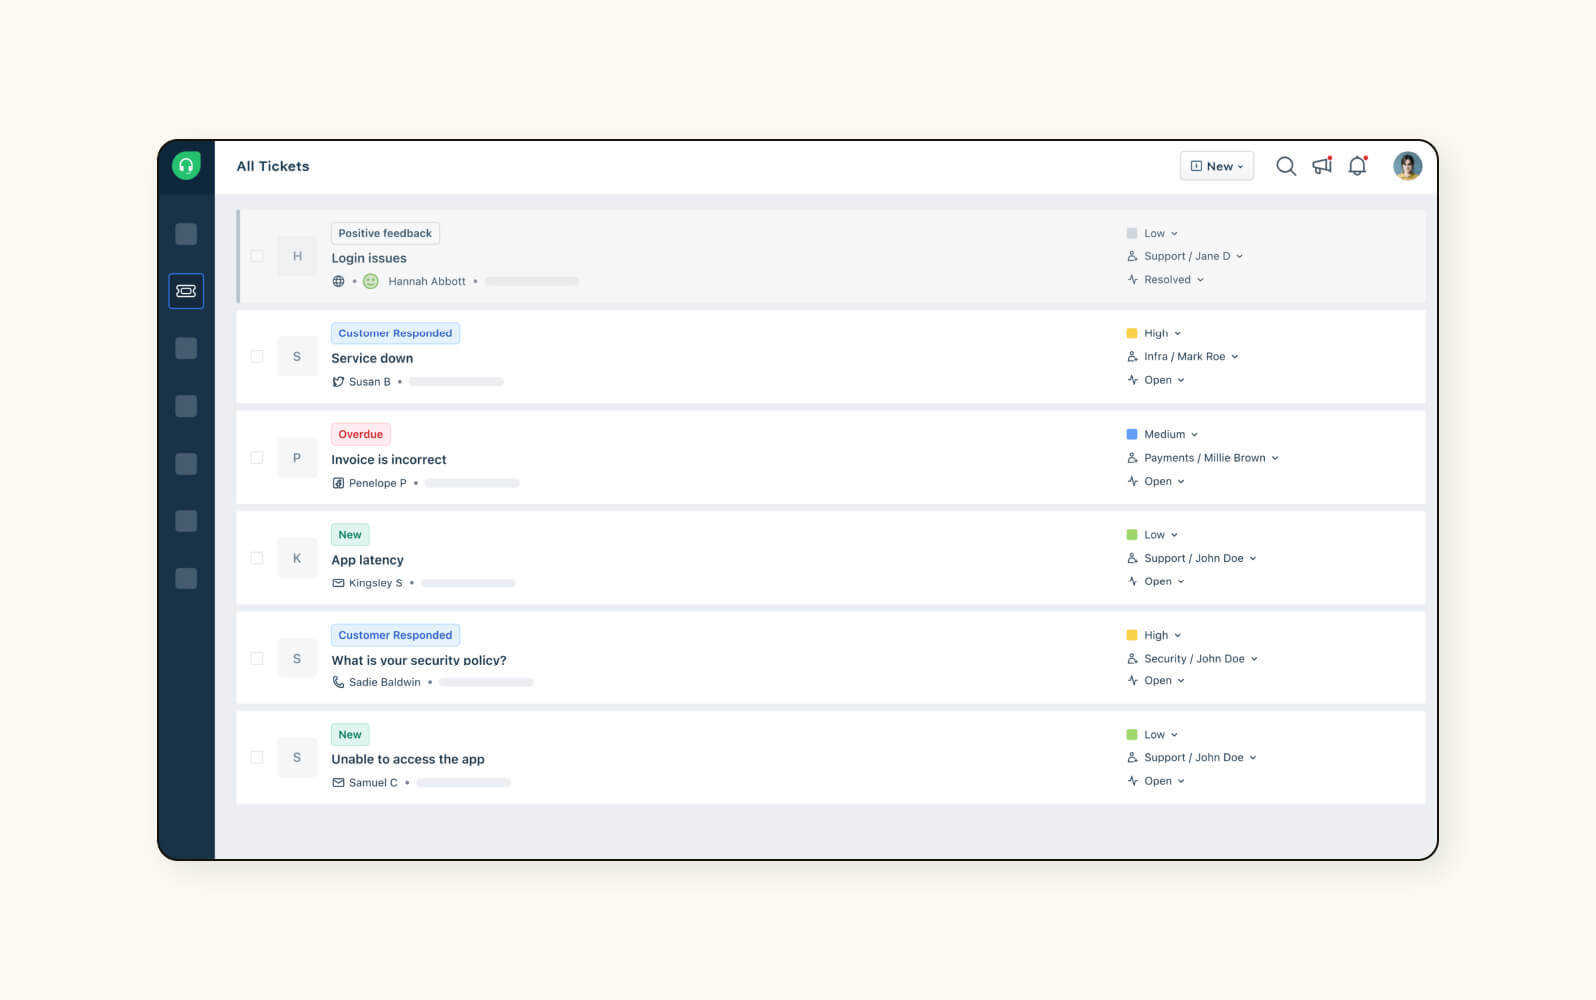Viewport: 1596px width, 1000px height.
Task: Open What is your security policy ticket
Action: (419, 660)
